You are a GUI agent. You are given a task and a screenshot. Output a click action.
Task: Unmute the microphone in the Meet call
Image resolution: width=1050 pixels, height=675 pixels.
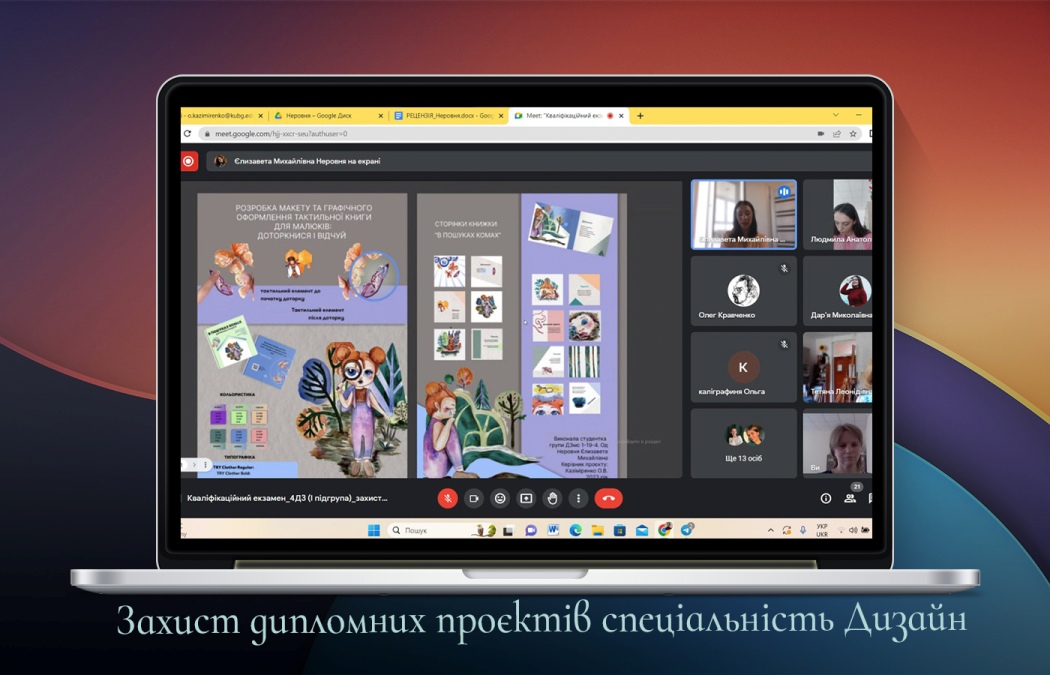coord(447,498)
